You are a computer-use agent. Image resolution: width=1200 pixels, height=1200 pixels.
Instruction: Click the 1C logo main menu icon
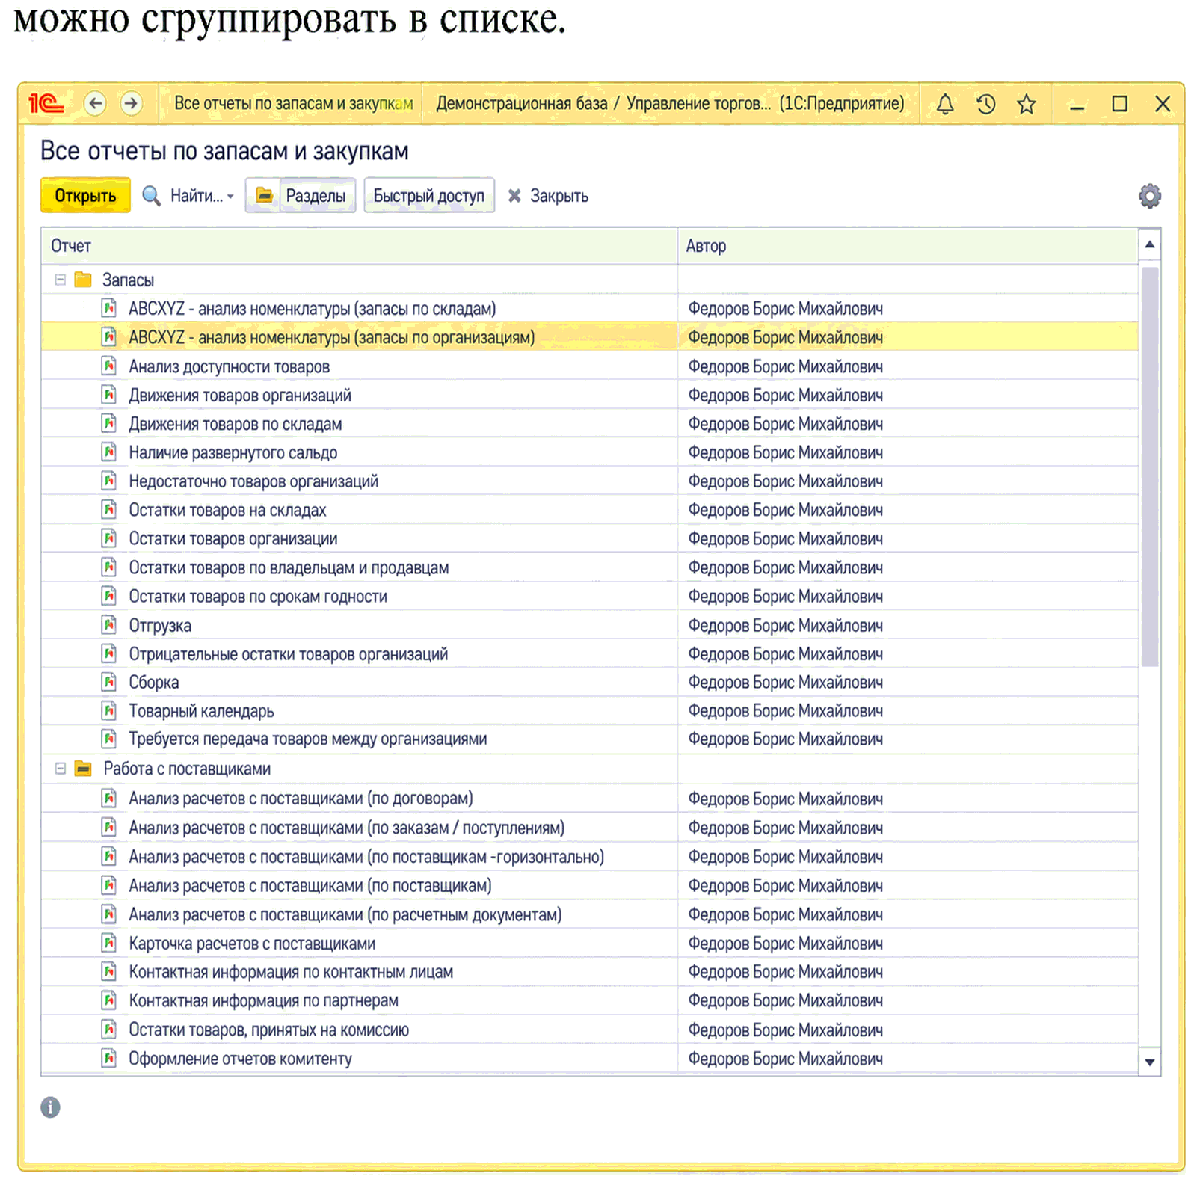click(x=46, y=103)
